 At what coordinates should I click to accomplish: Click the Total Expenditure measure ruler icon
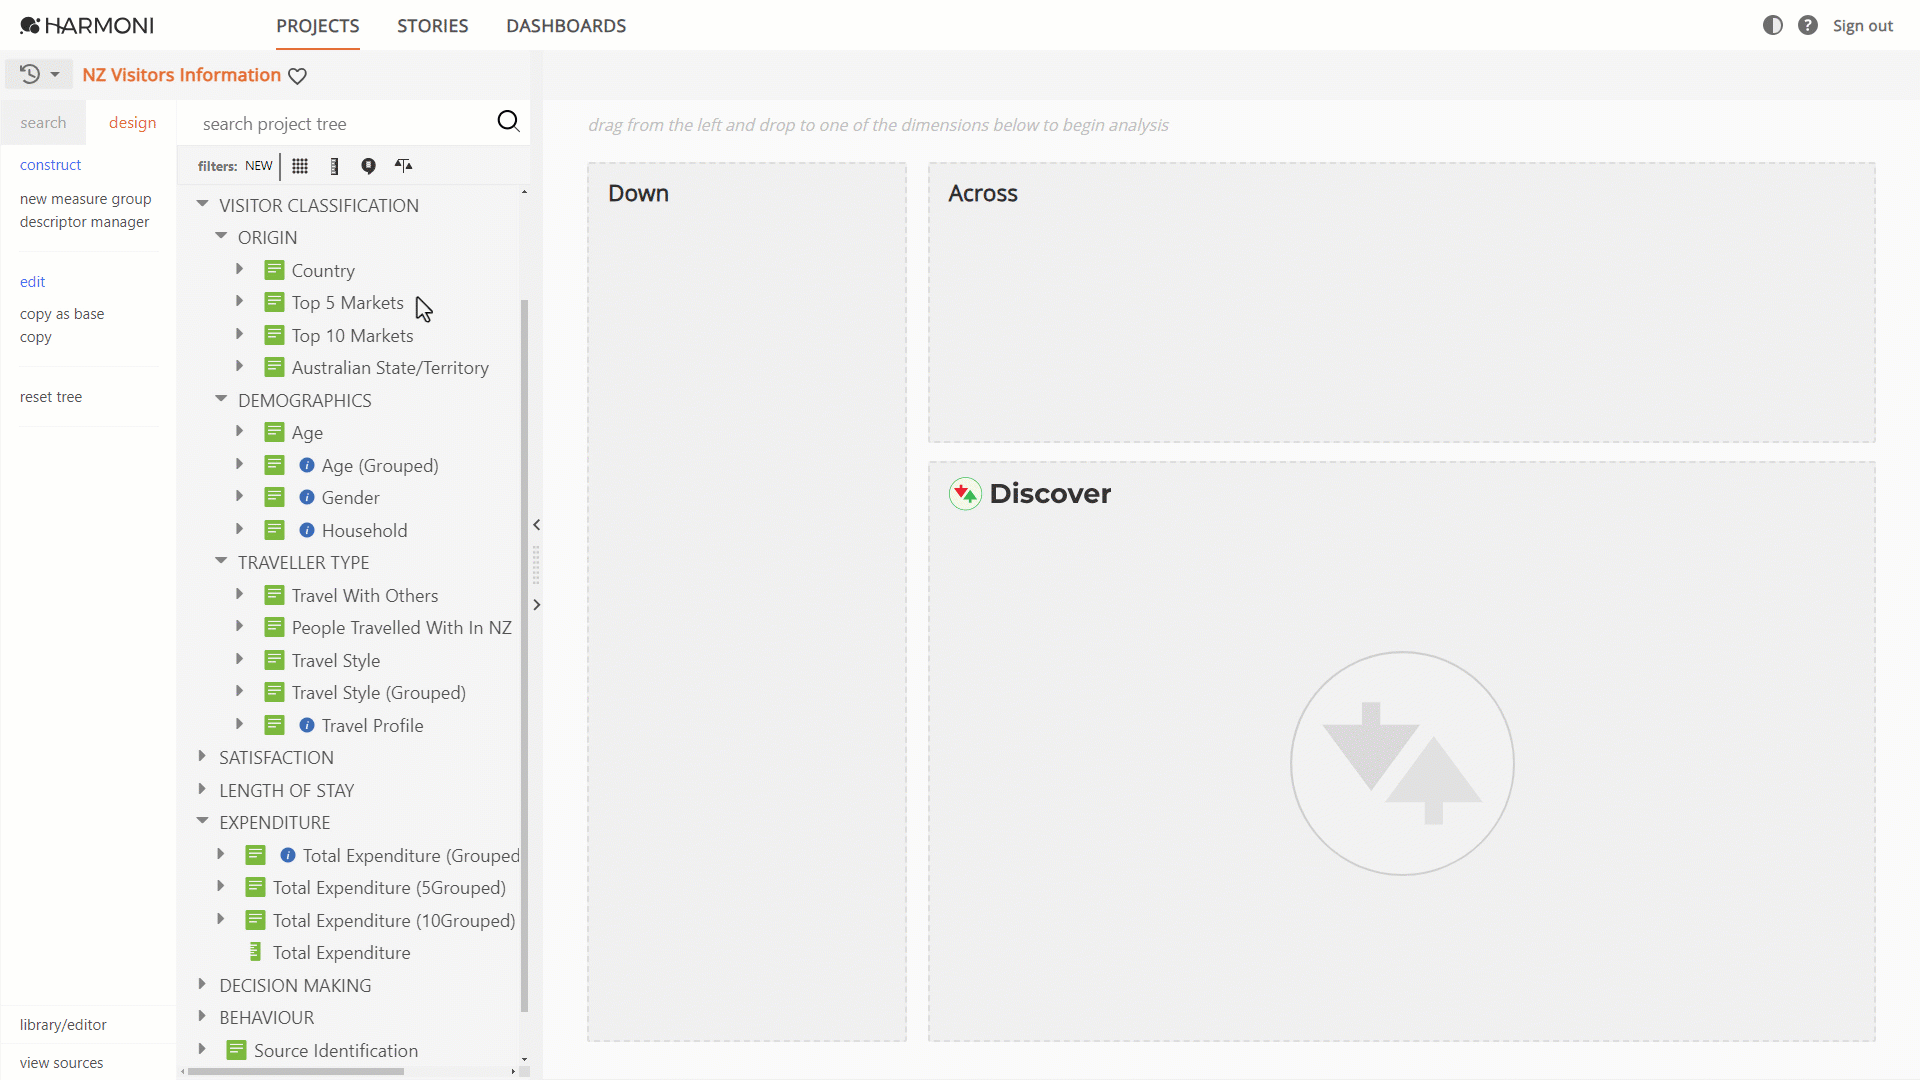pos(255,952)
